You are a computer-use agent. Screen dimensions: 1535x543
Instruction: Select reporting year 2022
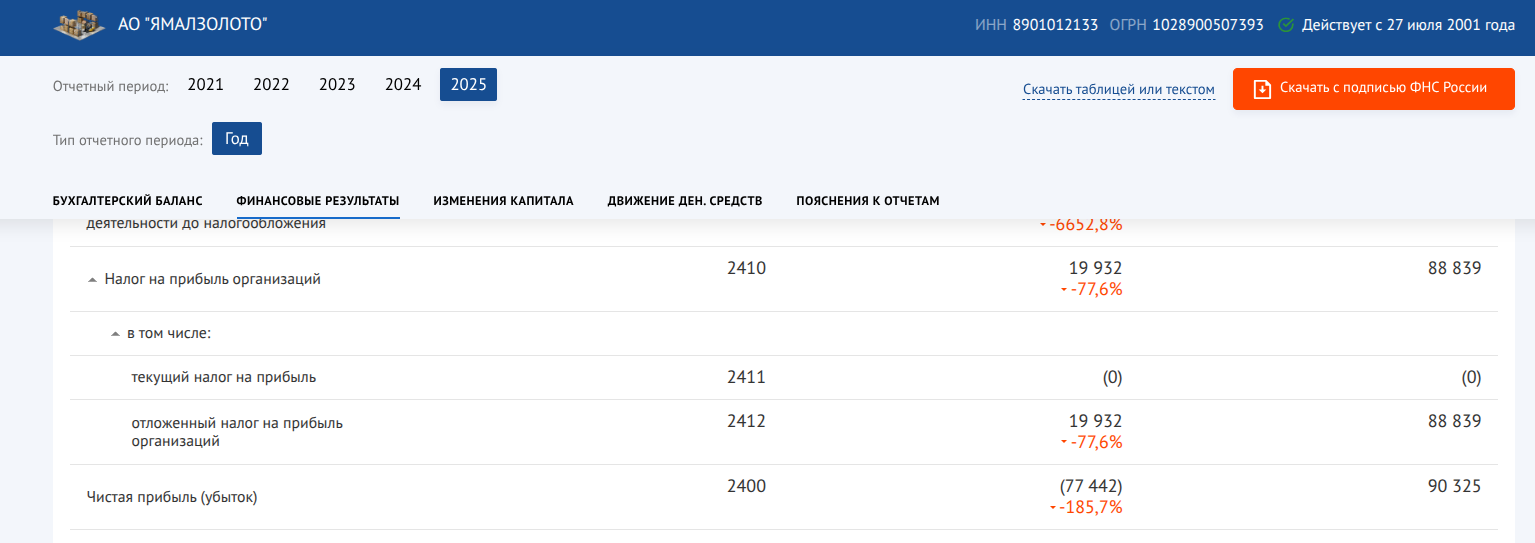(271, 85)
